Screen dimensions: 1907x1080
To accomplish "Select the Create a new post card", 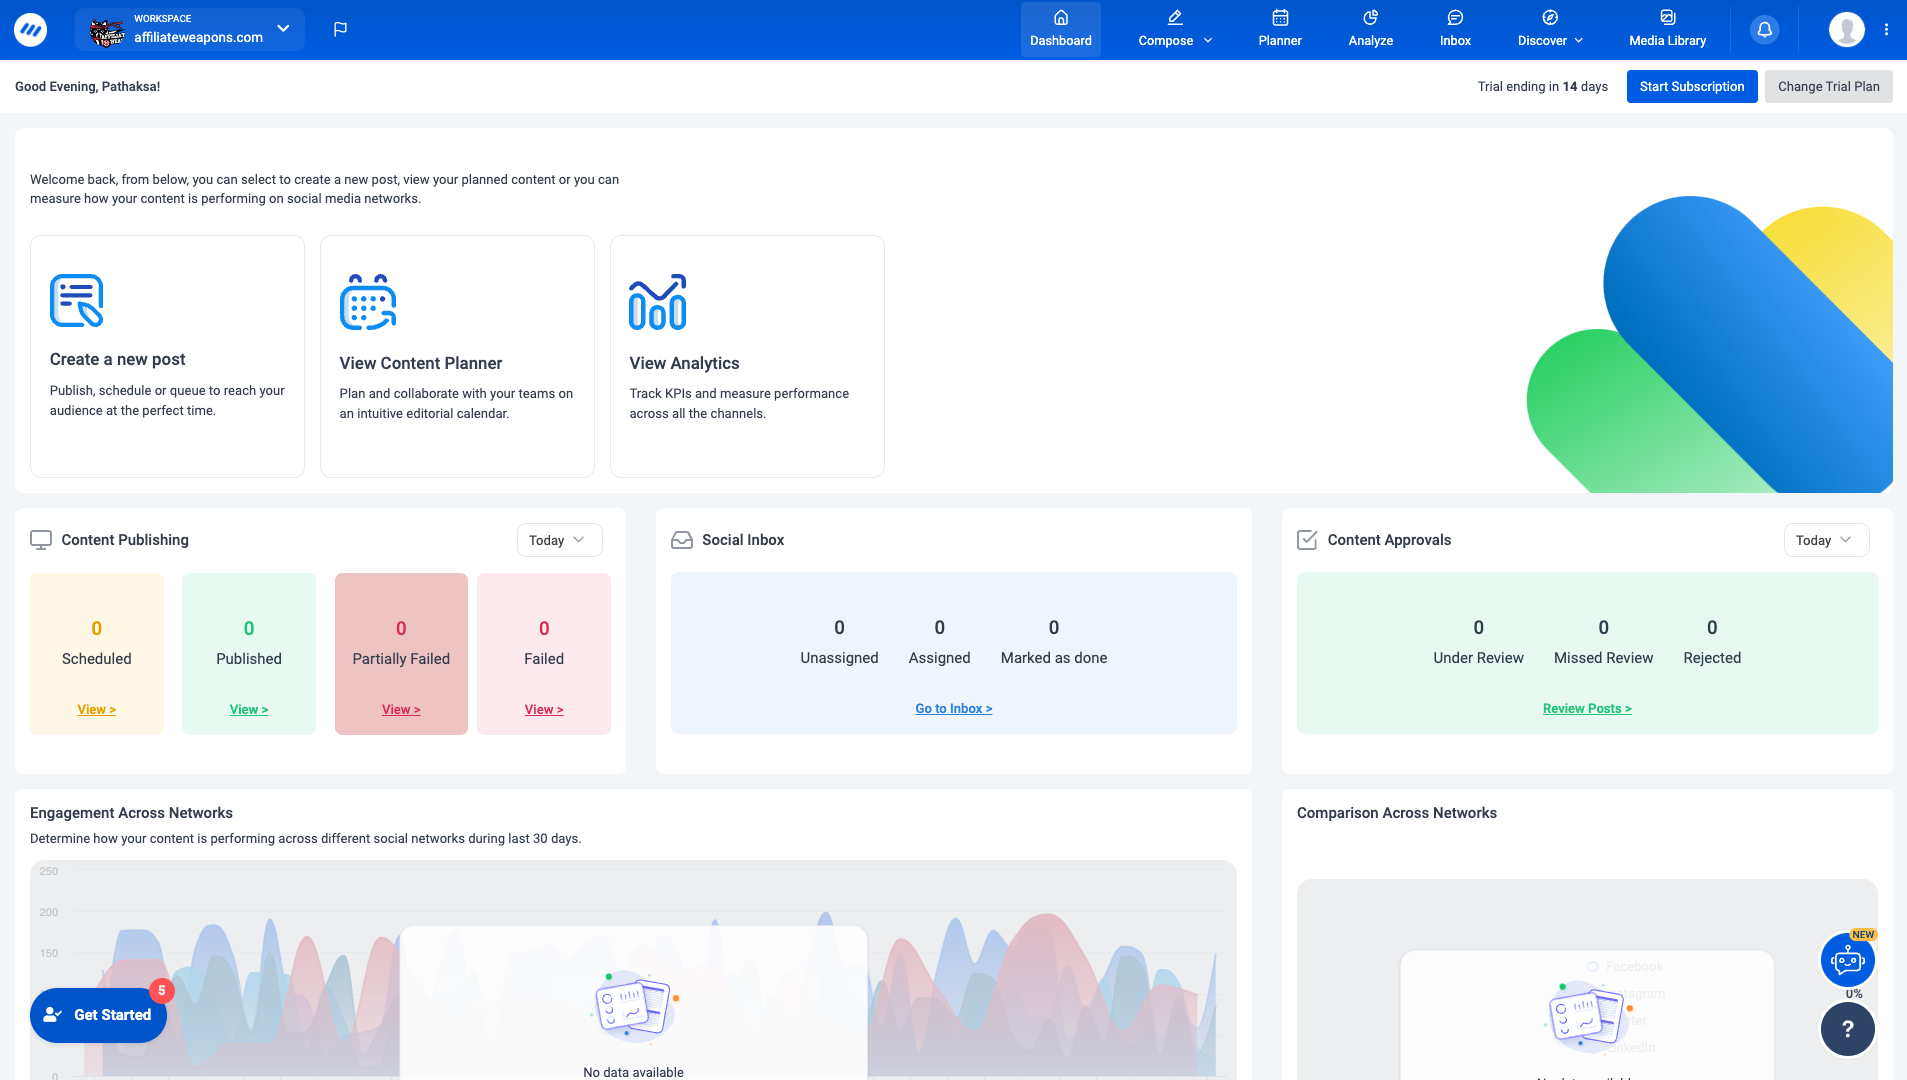I will 167,356.
